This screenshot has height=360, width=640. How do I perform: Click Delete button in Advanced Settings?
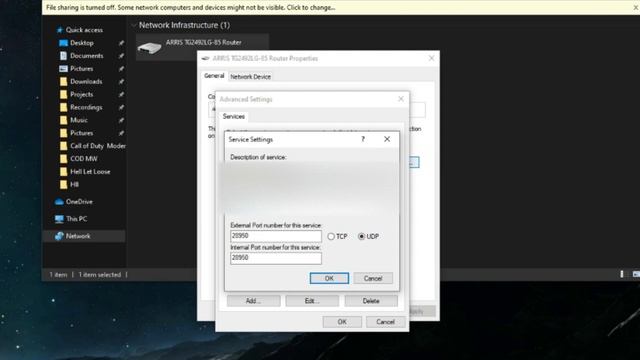[x=371, y=301]
